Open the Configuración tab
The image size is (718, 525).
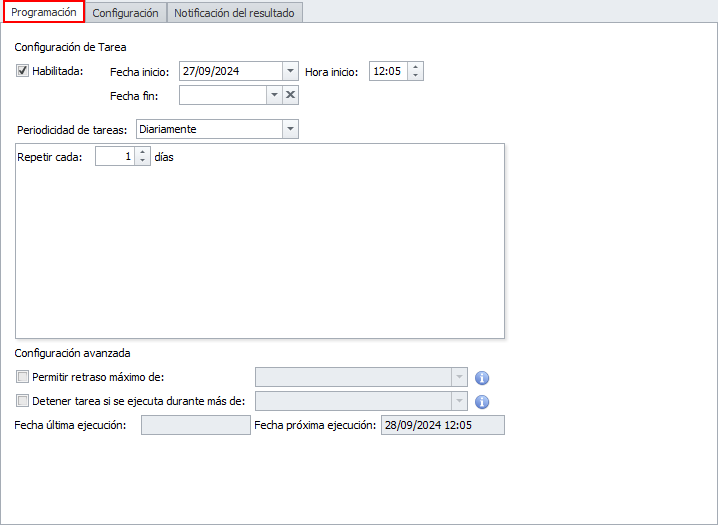pyautogui.click(x=125, y=13)
